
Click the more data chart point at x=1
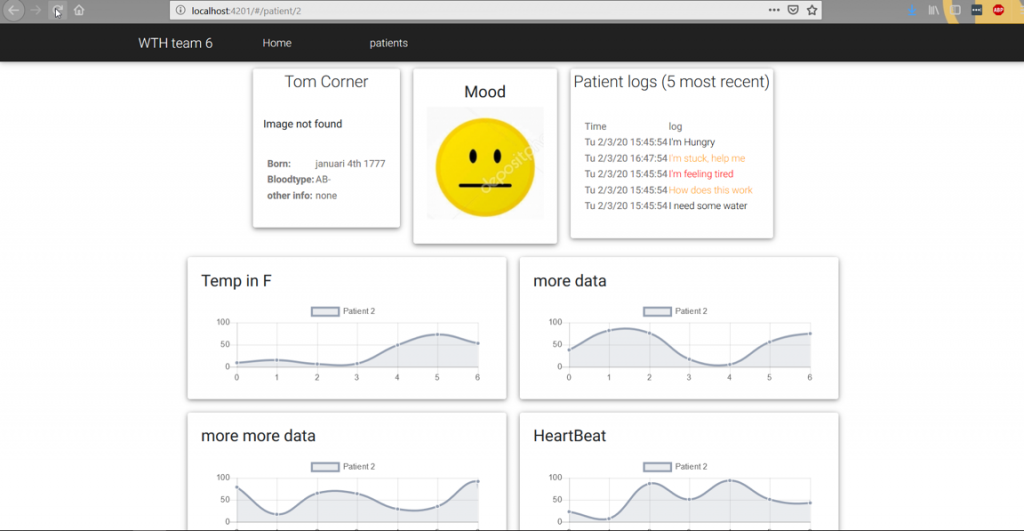[609, 330]
